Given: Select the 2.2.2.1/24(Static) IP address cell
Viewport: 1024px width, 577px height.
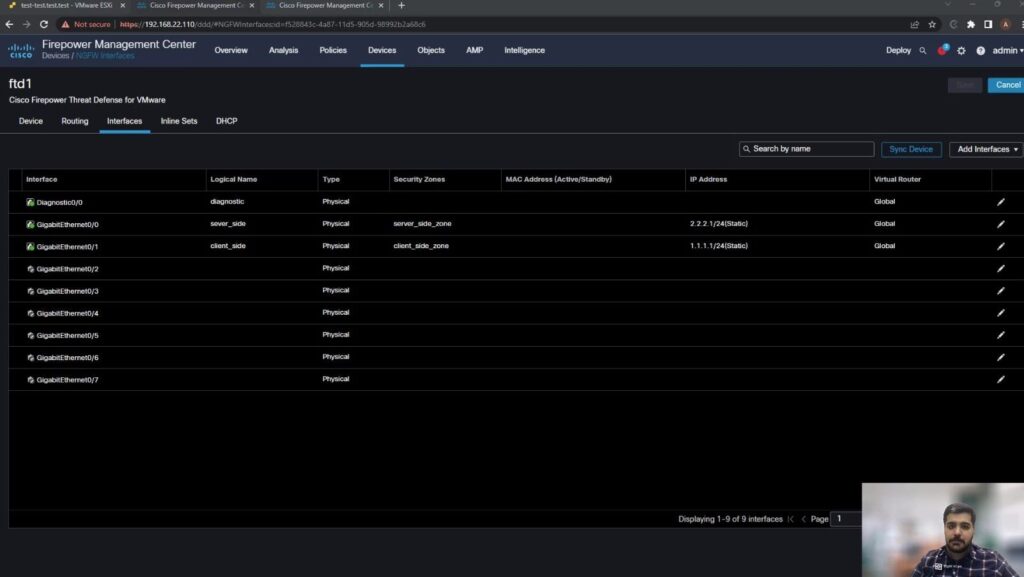Looking at the screenshot, I should coord(719,224).
